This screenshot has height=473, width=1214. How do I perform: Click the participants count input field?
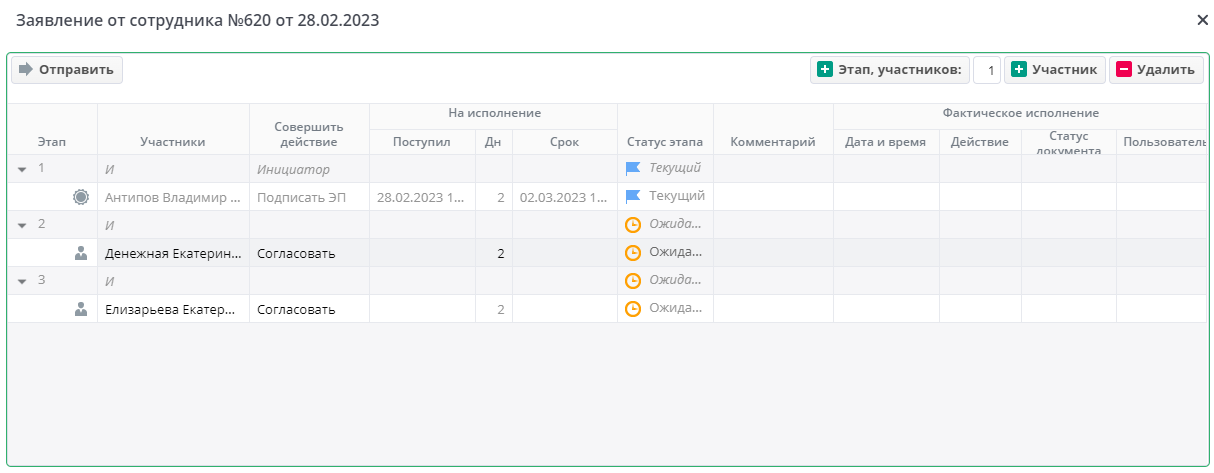(987, 70)
